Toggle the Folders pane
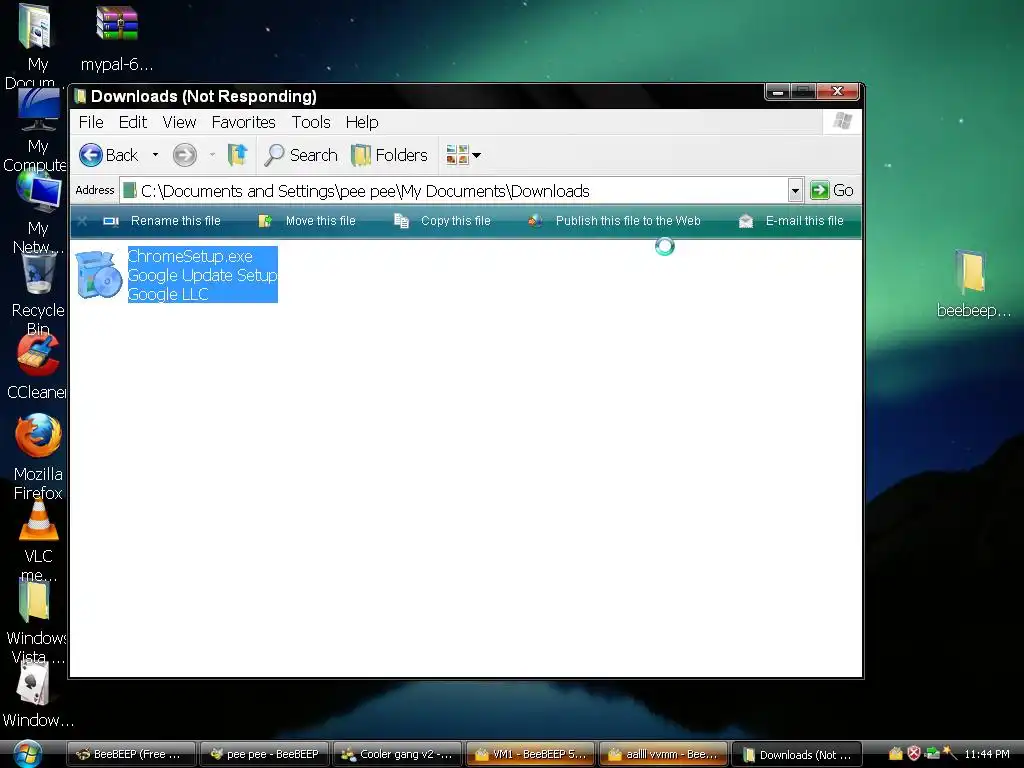1024x768 pixels. [x=389, y=155]
